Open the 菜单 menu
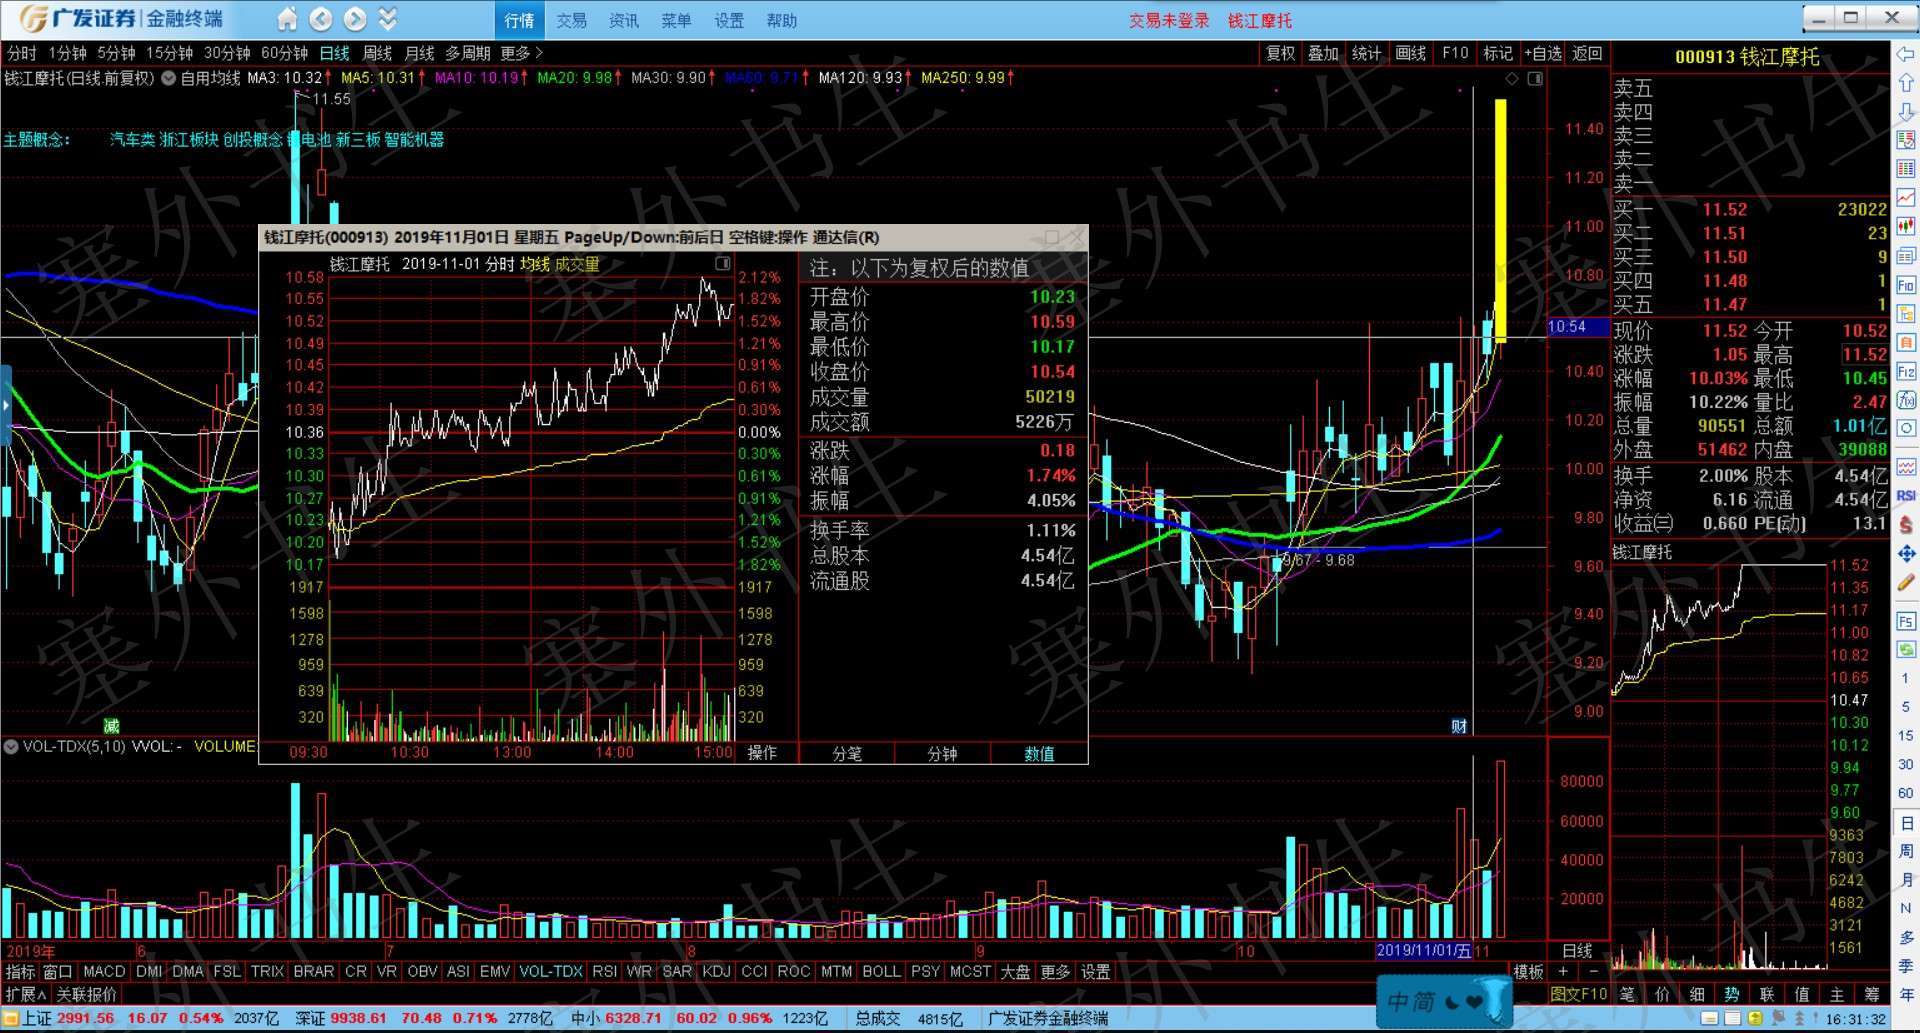Screen dimensions: 1920x1033 click(x=676, y=20)
